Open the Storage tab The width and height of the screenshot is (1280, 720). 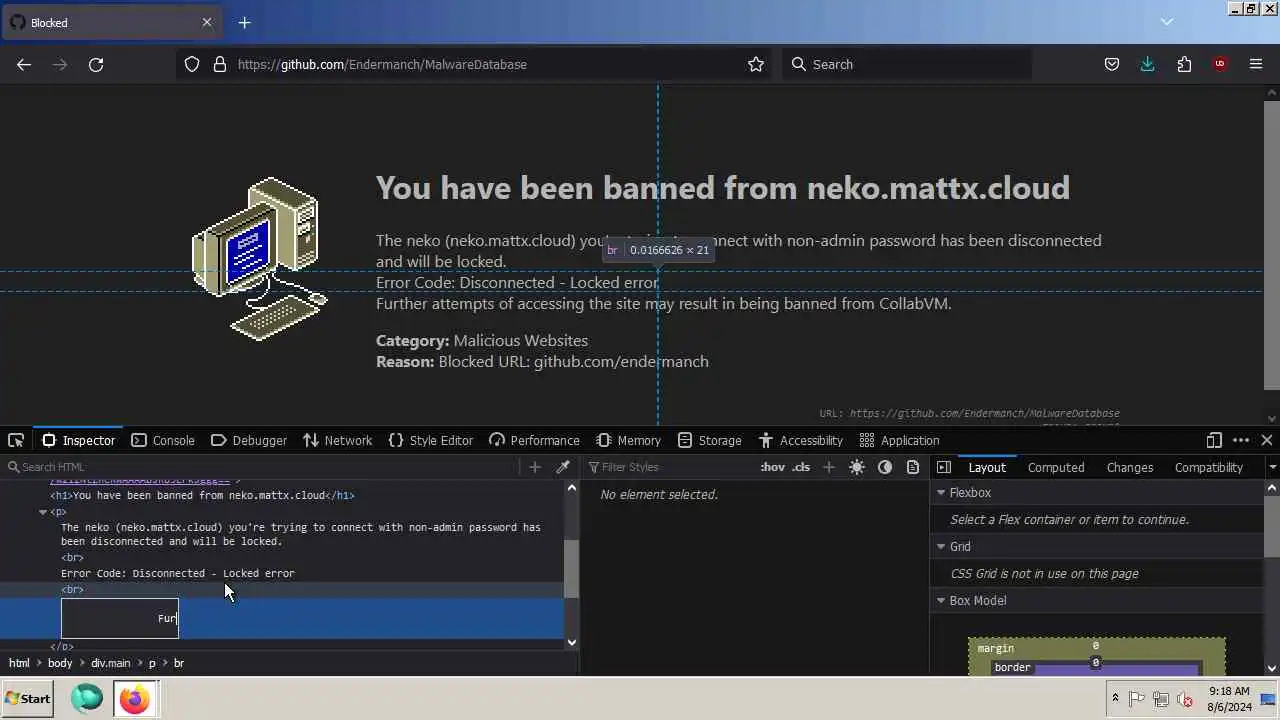tap(709, 440)
